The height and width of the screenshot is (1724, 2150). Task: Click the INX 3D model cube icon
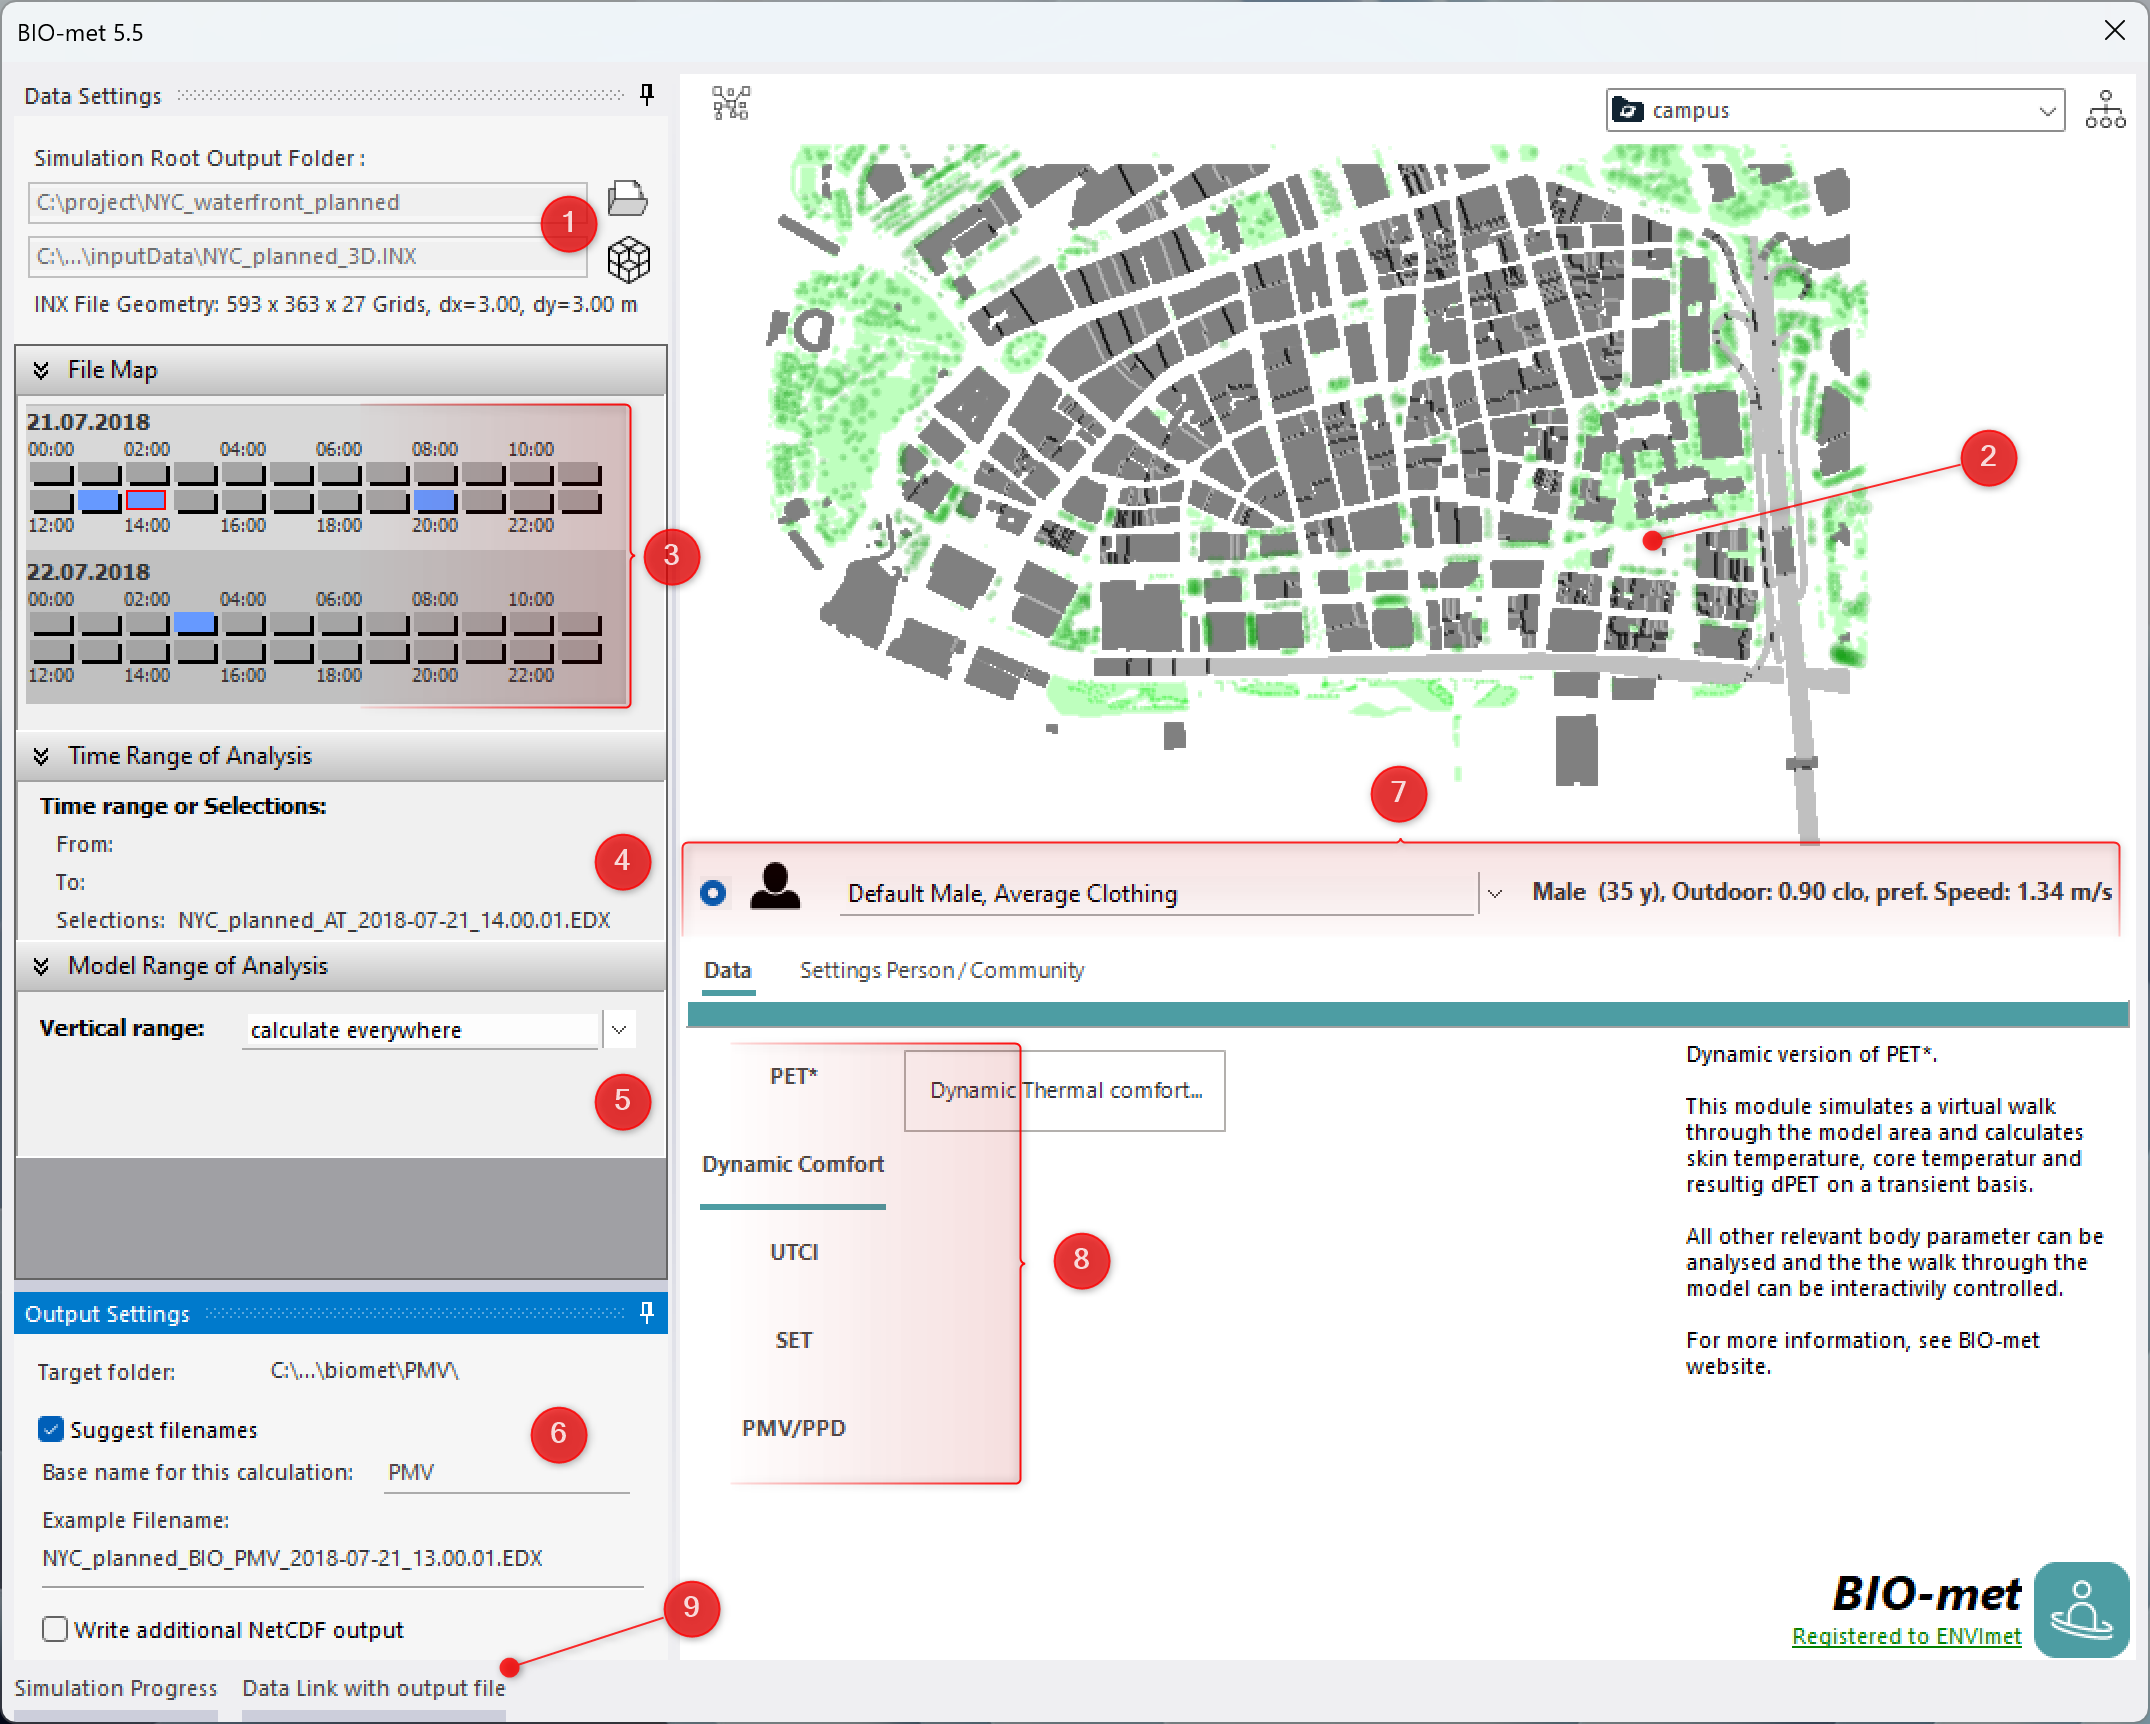click(x=628, y=259)
